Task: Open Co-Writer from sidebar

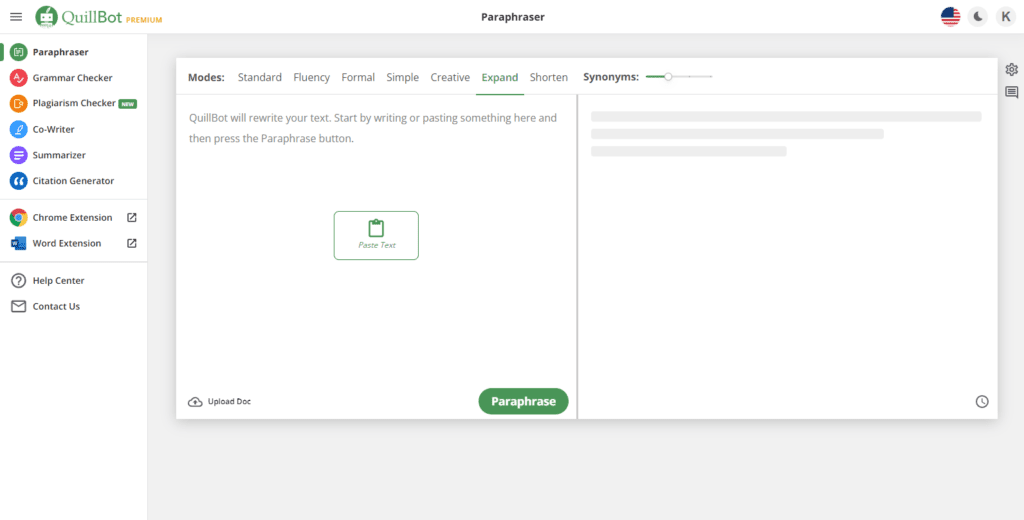Action: (54, 129)
